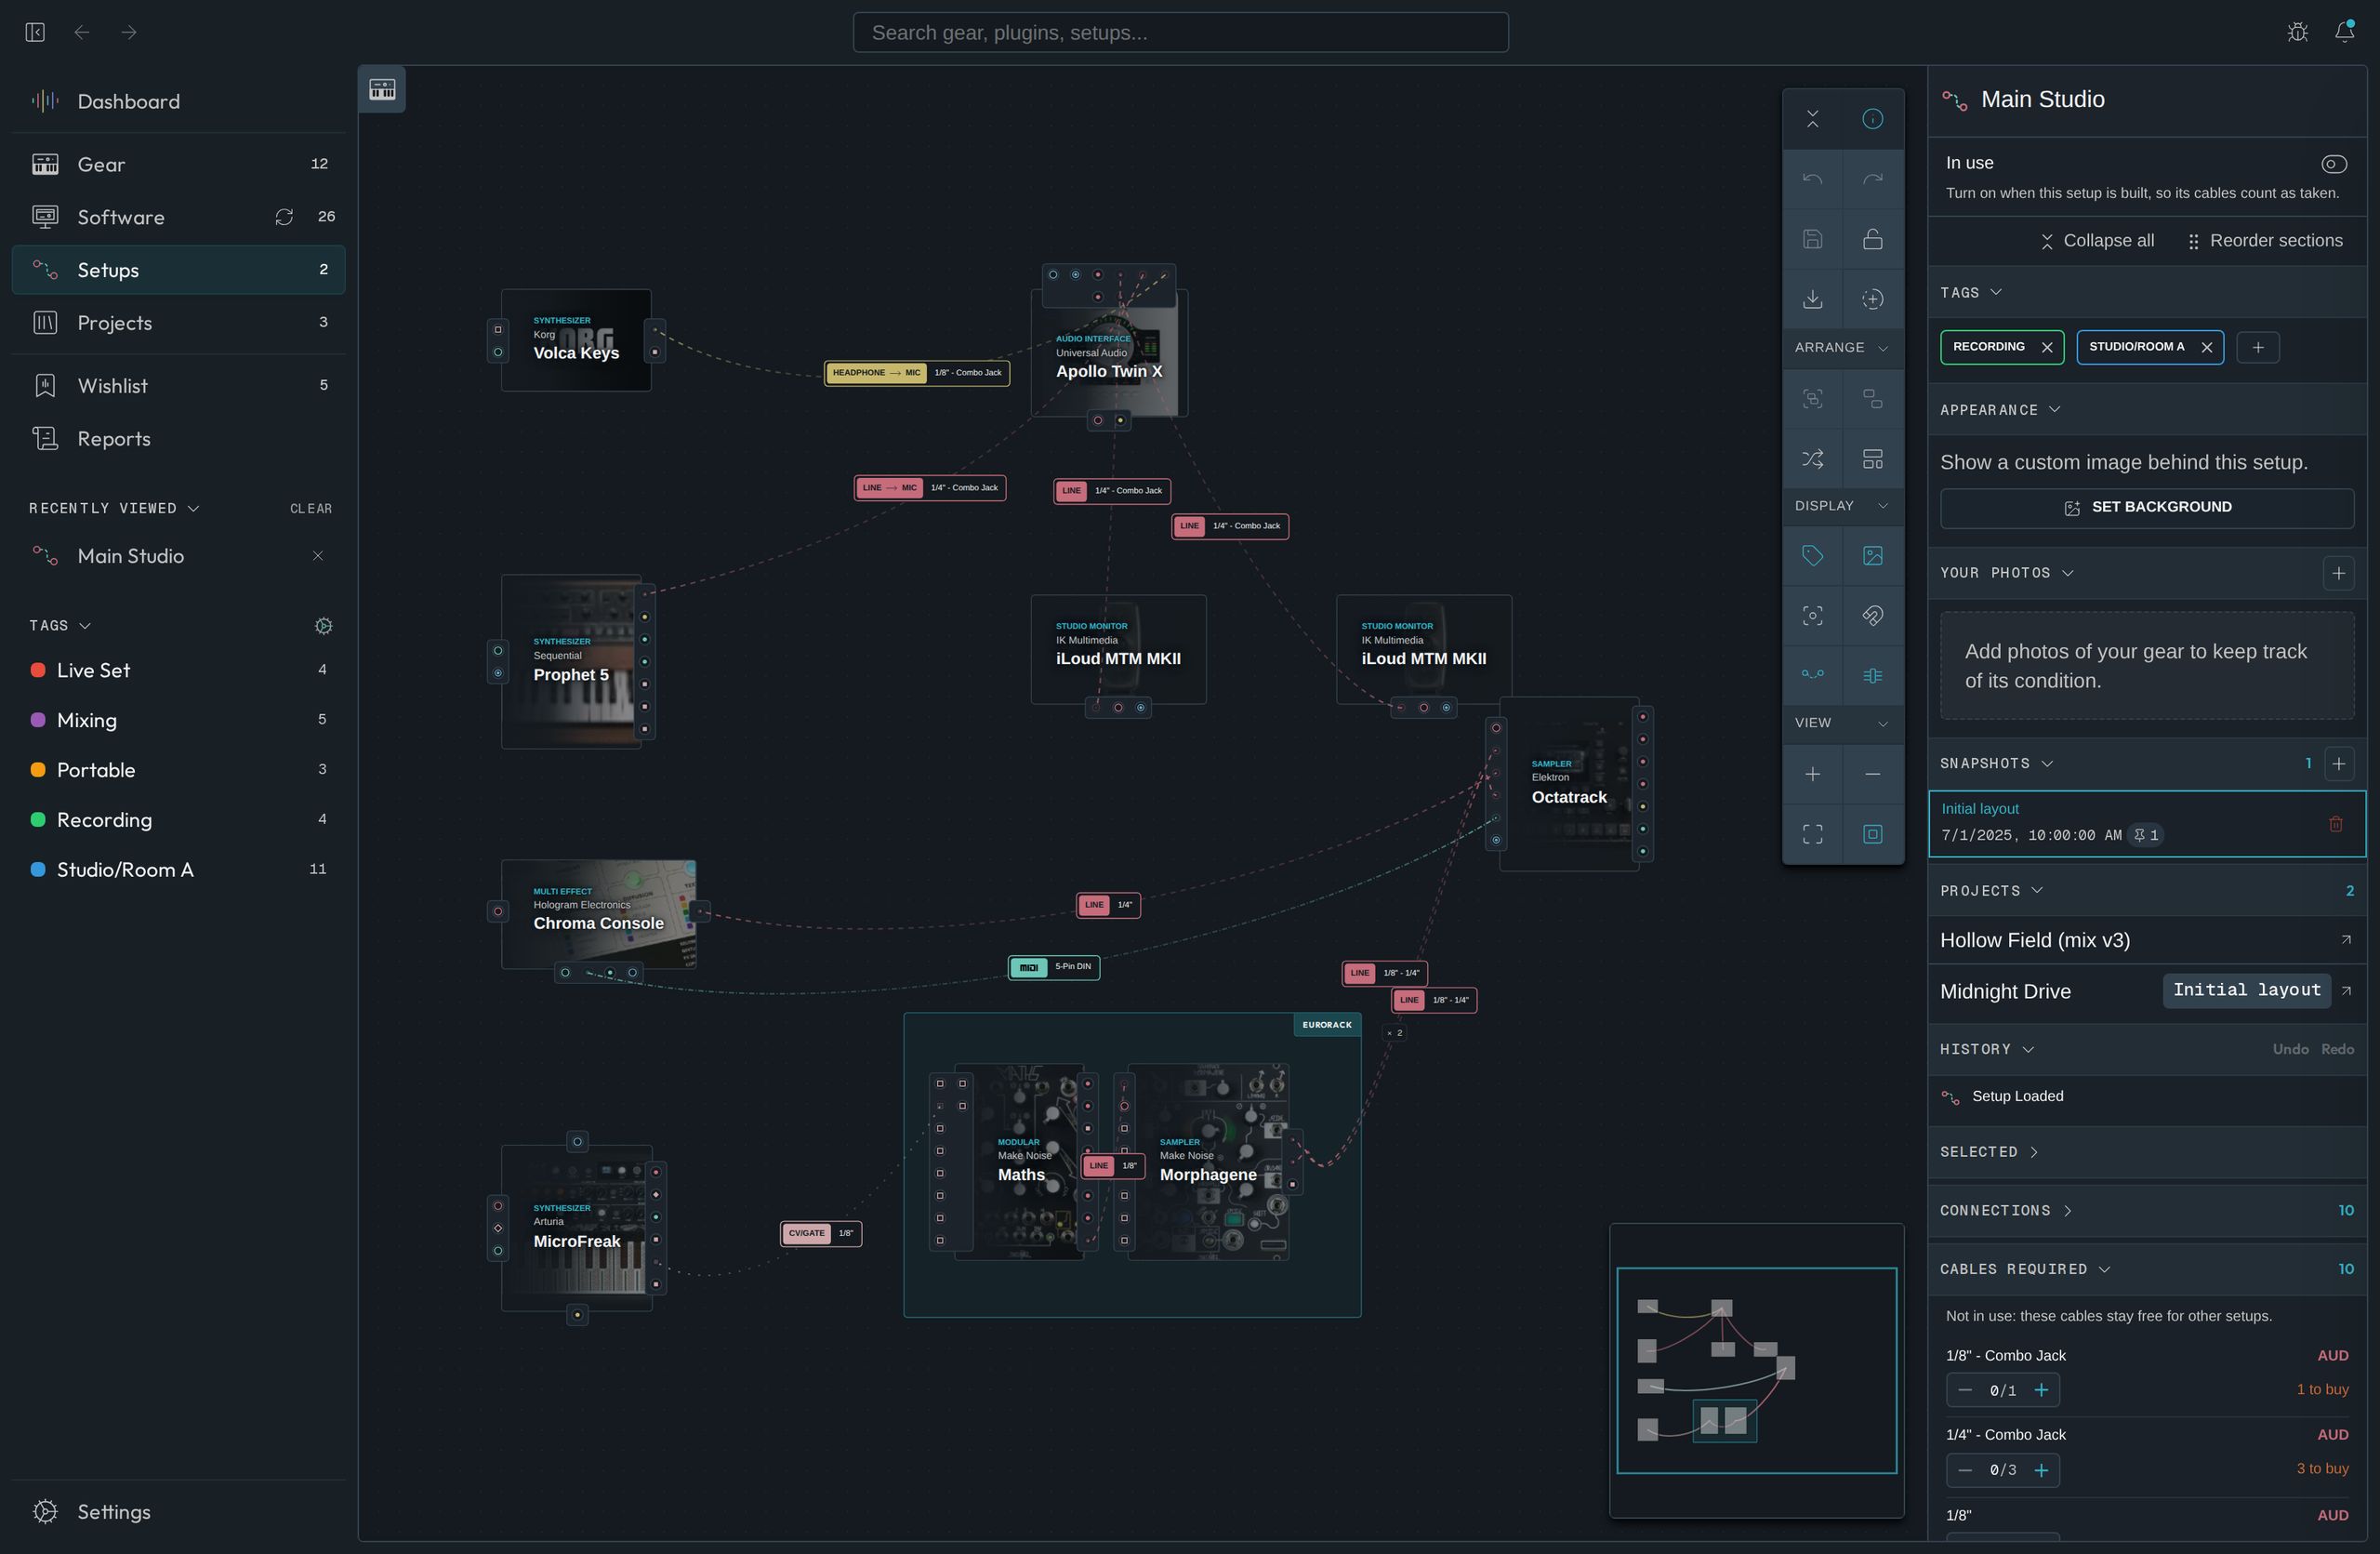Select the Mixing tag with purple dot
Viewport: 2380px width, 1554px height.
(x=179, y=720)
